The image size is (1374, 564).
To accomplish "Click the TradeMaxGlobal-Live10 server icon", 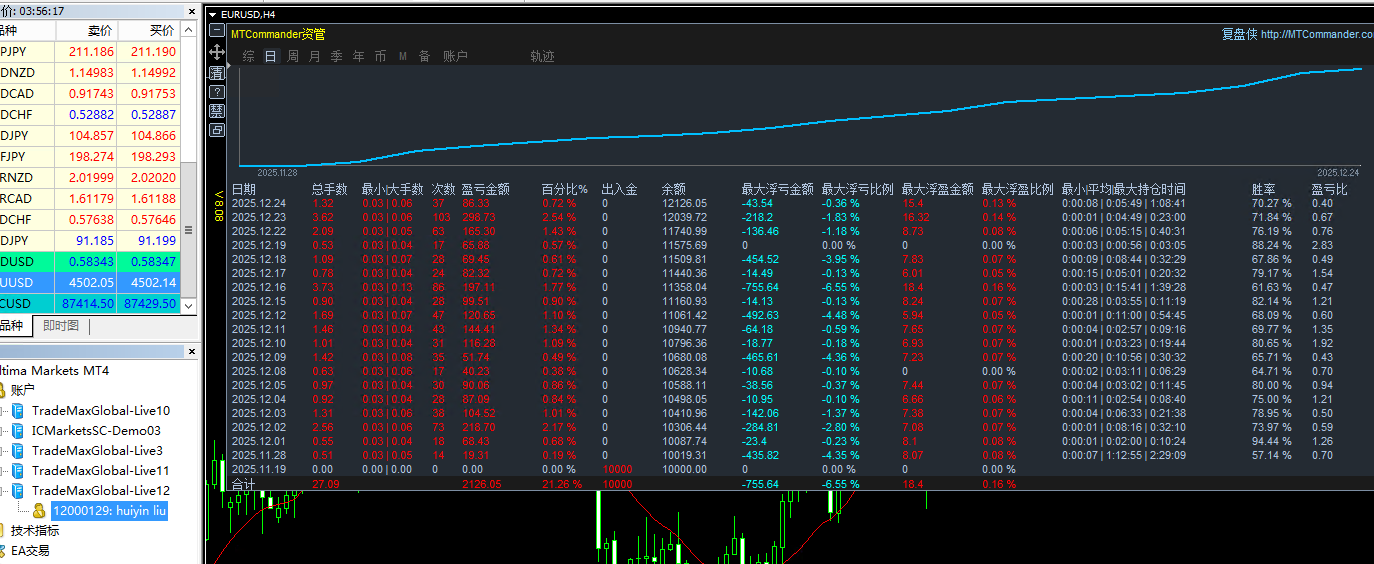I will (18, 411).
